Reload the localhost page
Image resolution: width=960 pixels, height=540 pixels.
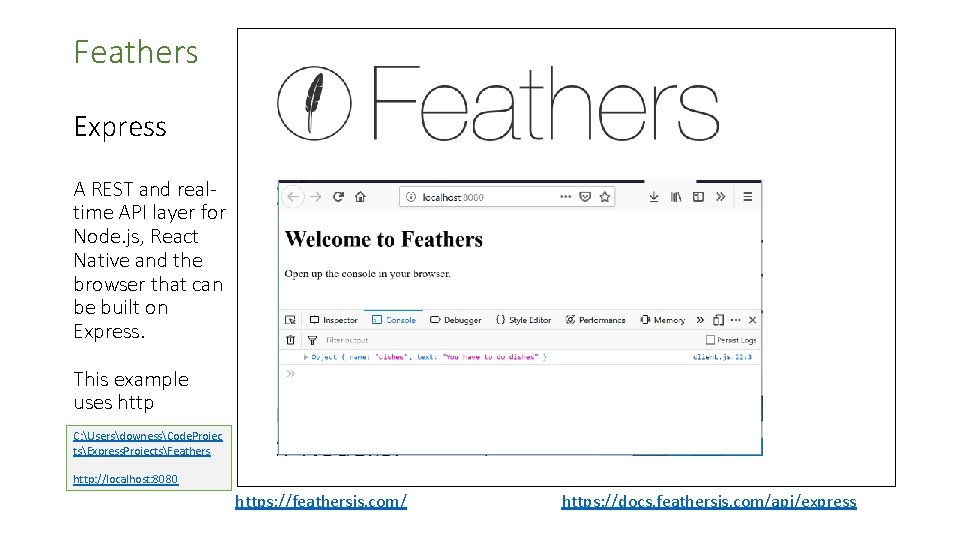(338, 197)
